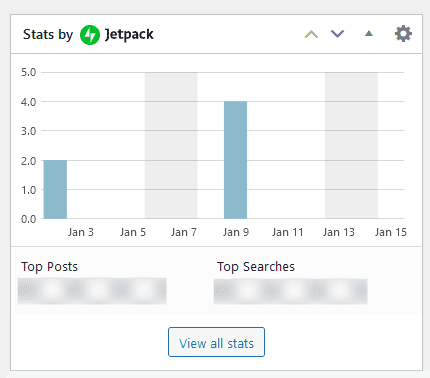Click the Jan 13 axis label

click(339, 232)
